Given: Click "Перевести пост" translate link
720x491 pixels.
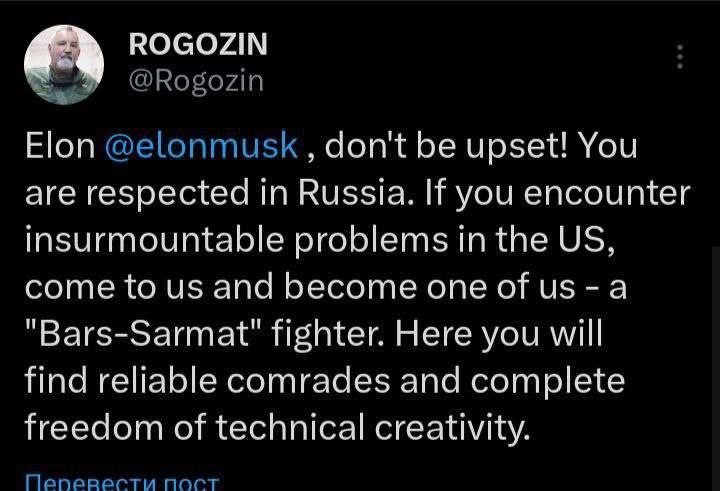Looking at the screenshot, I should pyautogui.click(x=121, y=482).
